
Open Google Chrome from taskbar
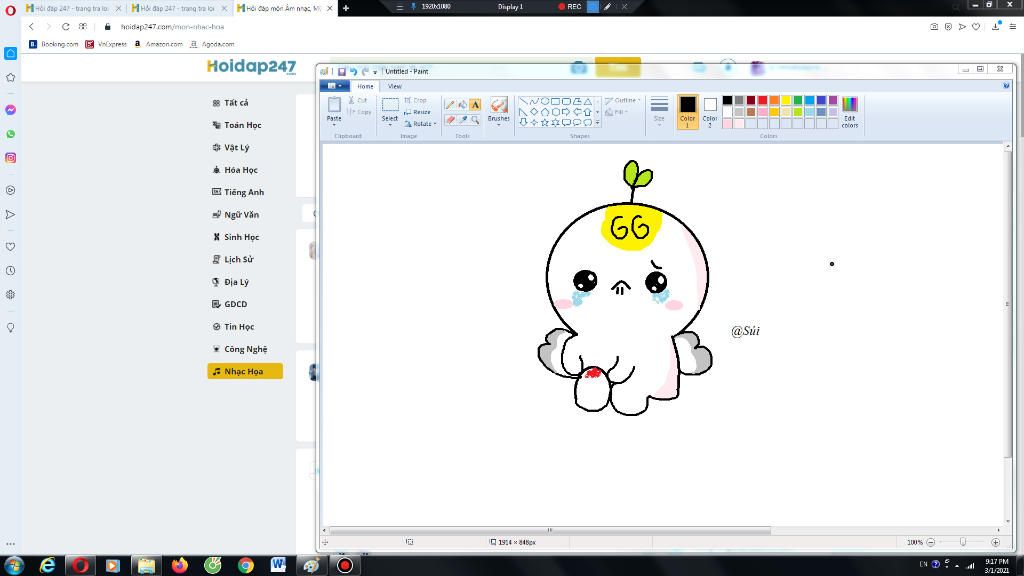coord(246,565)
